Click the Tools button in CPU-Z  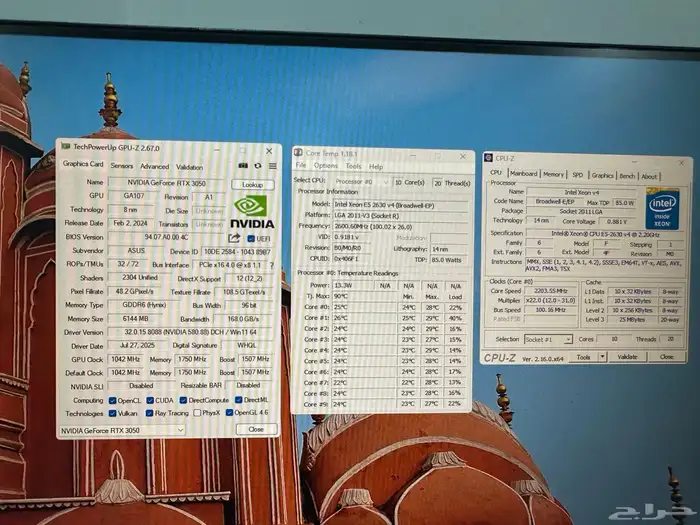583,357
